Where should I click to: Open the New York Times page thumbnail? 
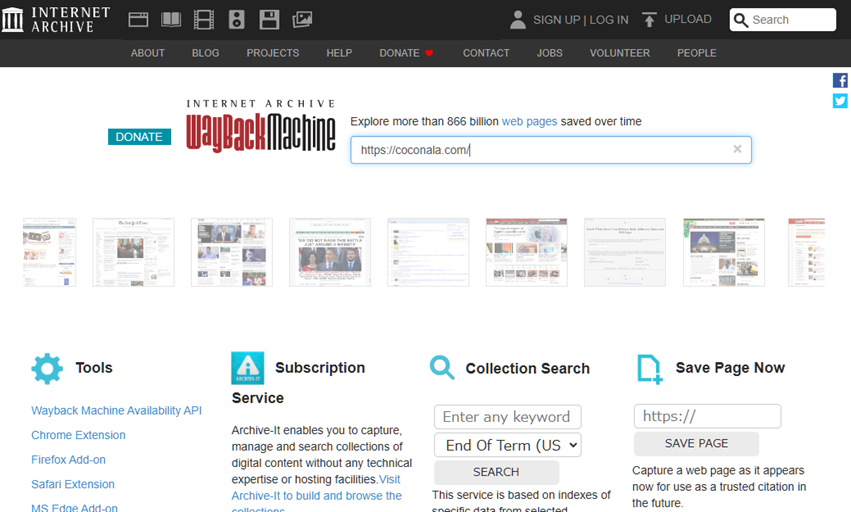[x=134, y=252]
